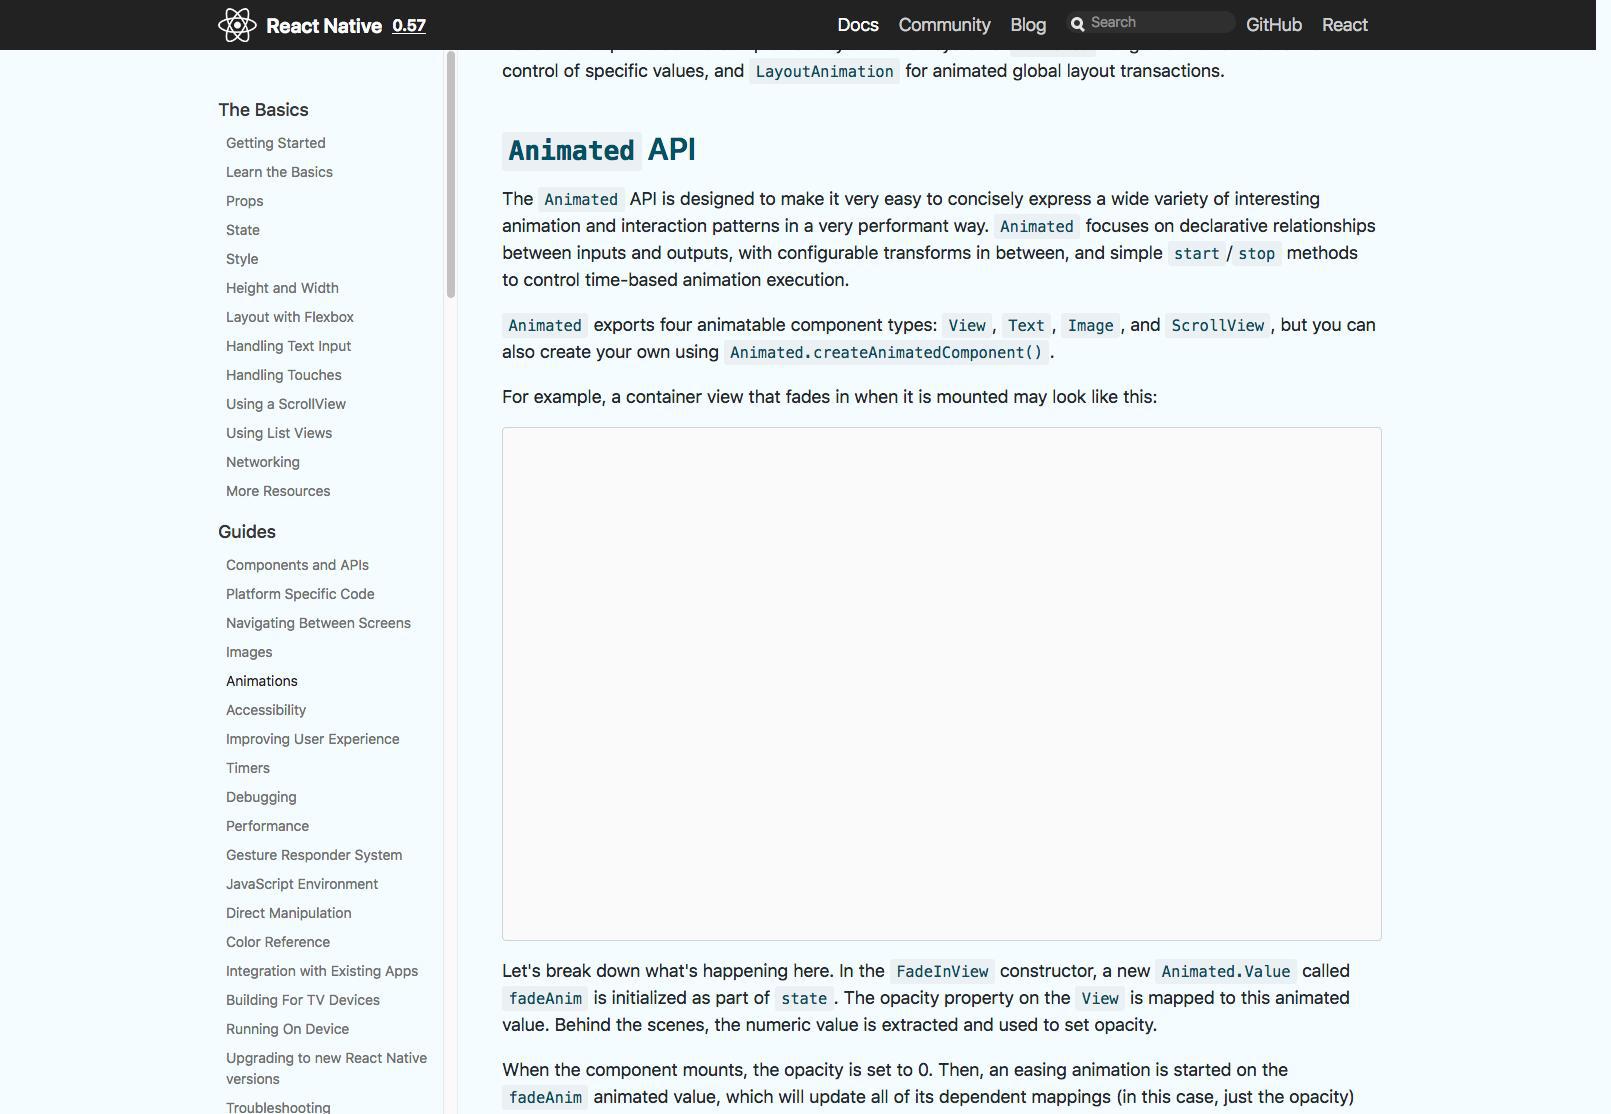Open the 0.57 version link
1611x1114 pixels.
(409, 26)
